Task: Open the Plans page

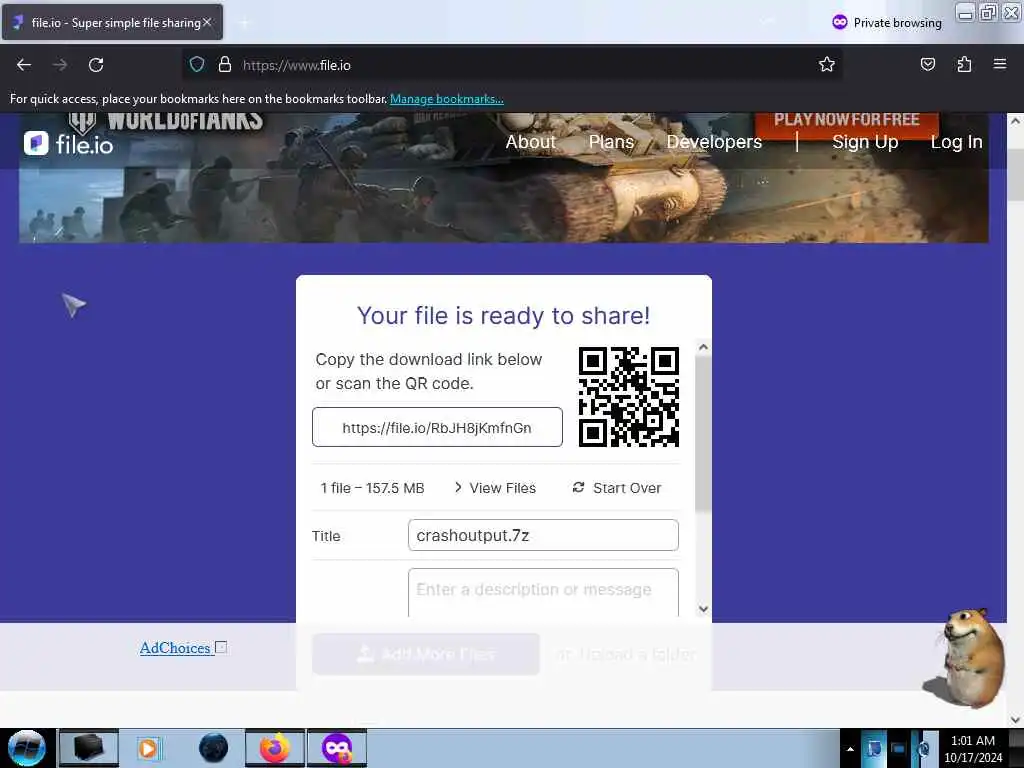Action: pyautogui.click(x=611, y=142)
